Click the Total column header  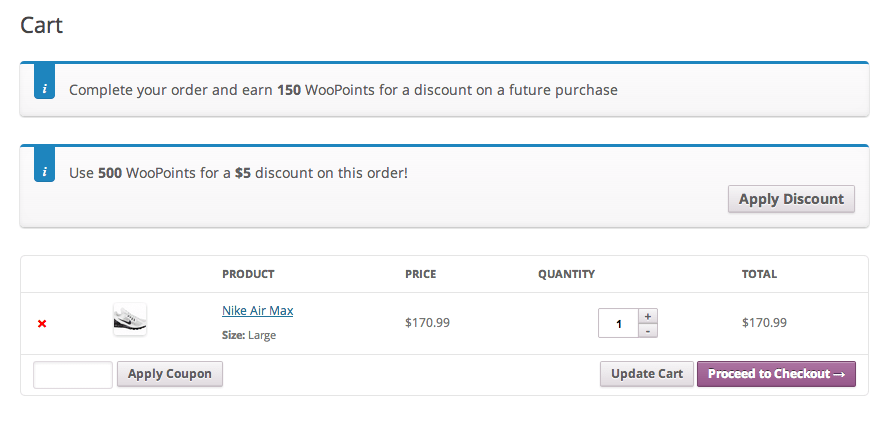(x=759, y=274)
